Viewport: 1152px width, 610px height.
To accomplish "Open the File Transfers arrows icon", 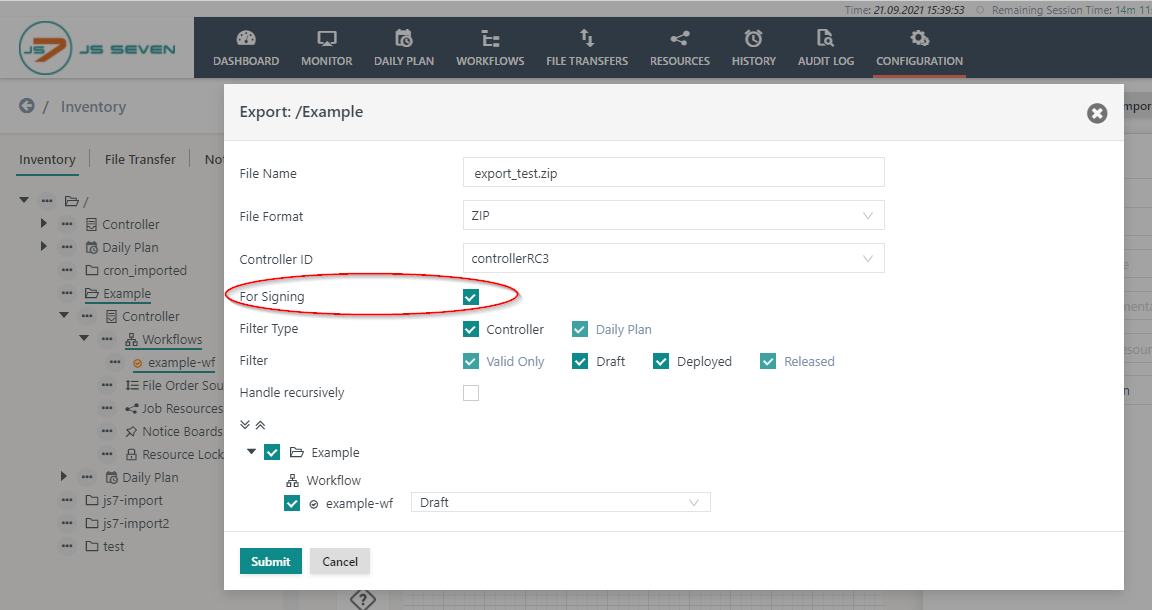I will pos(586,37).
